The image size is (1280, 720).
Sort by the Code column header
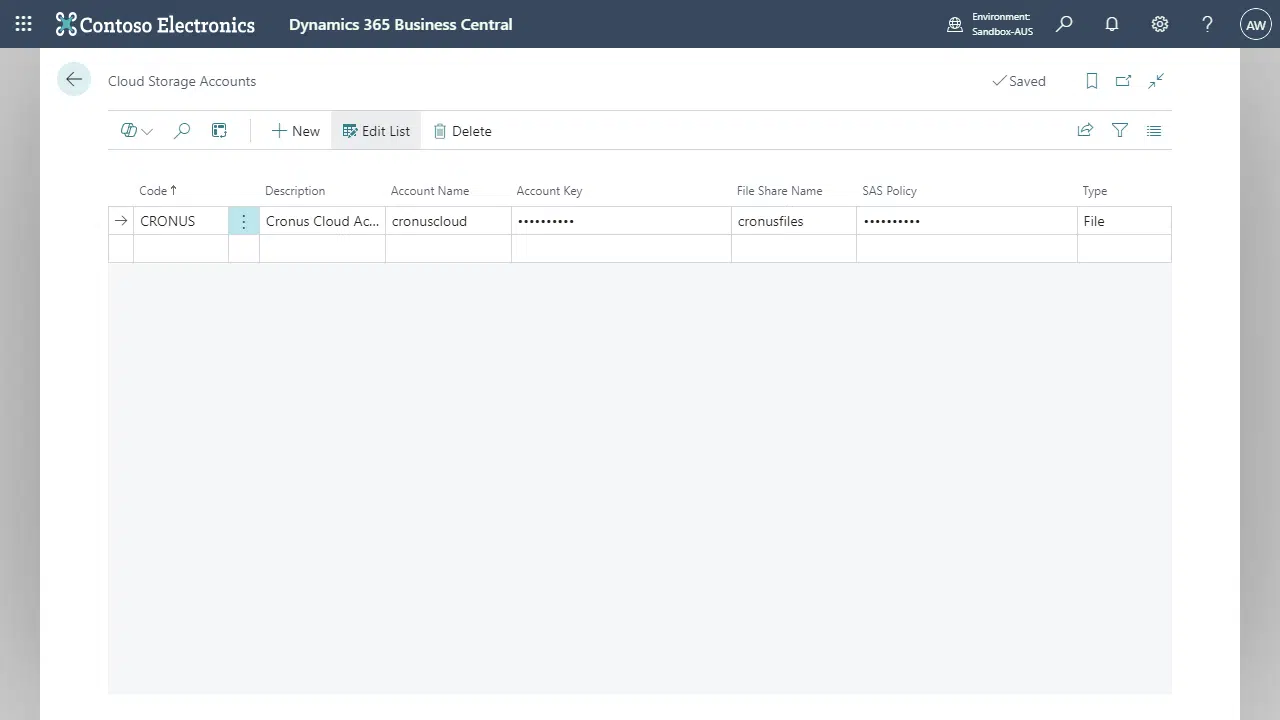click(x=158, y=191)
